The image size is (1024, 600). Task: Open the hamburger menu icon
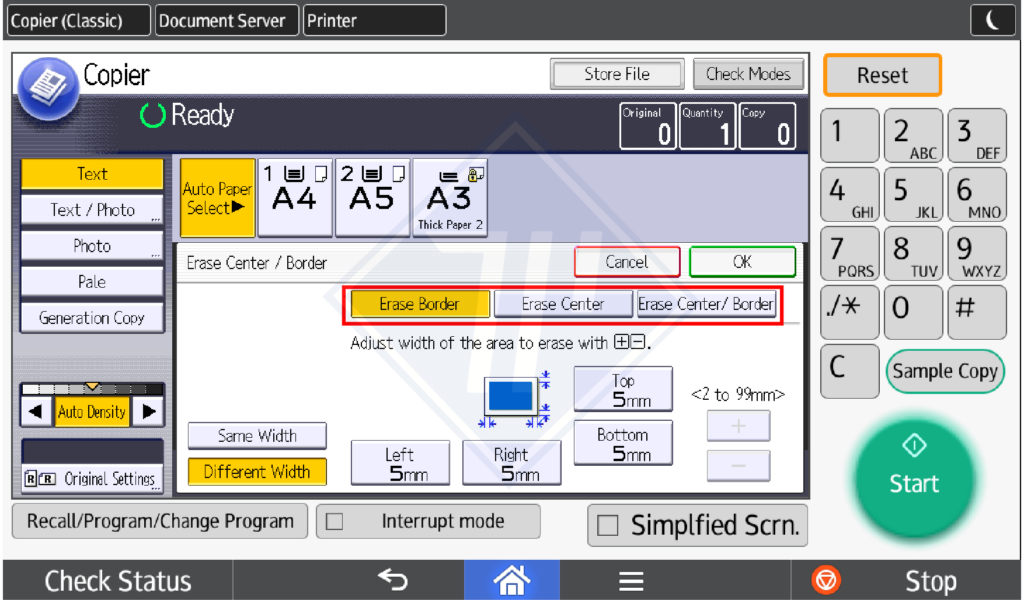631,580
